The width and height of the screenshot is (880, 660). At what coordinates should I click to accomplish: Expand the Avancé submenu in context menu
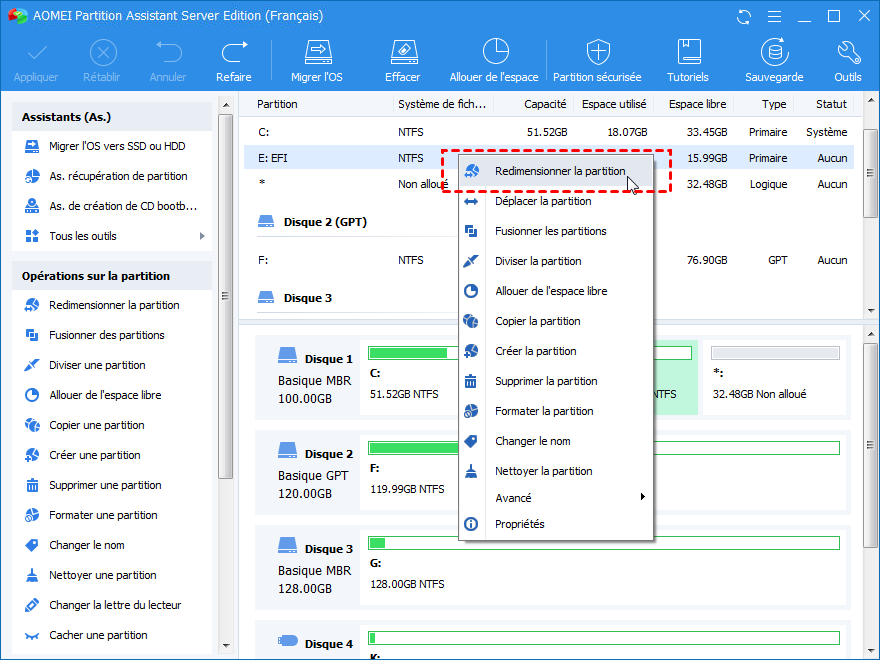[642, 497]
